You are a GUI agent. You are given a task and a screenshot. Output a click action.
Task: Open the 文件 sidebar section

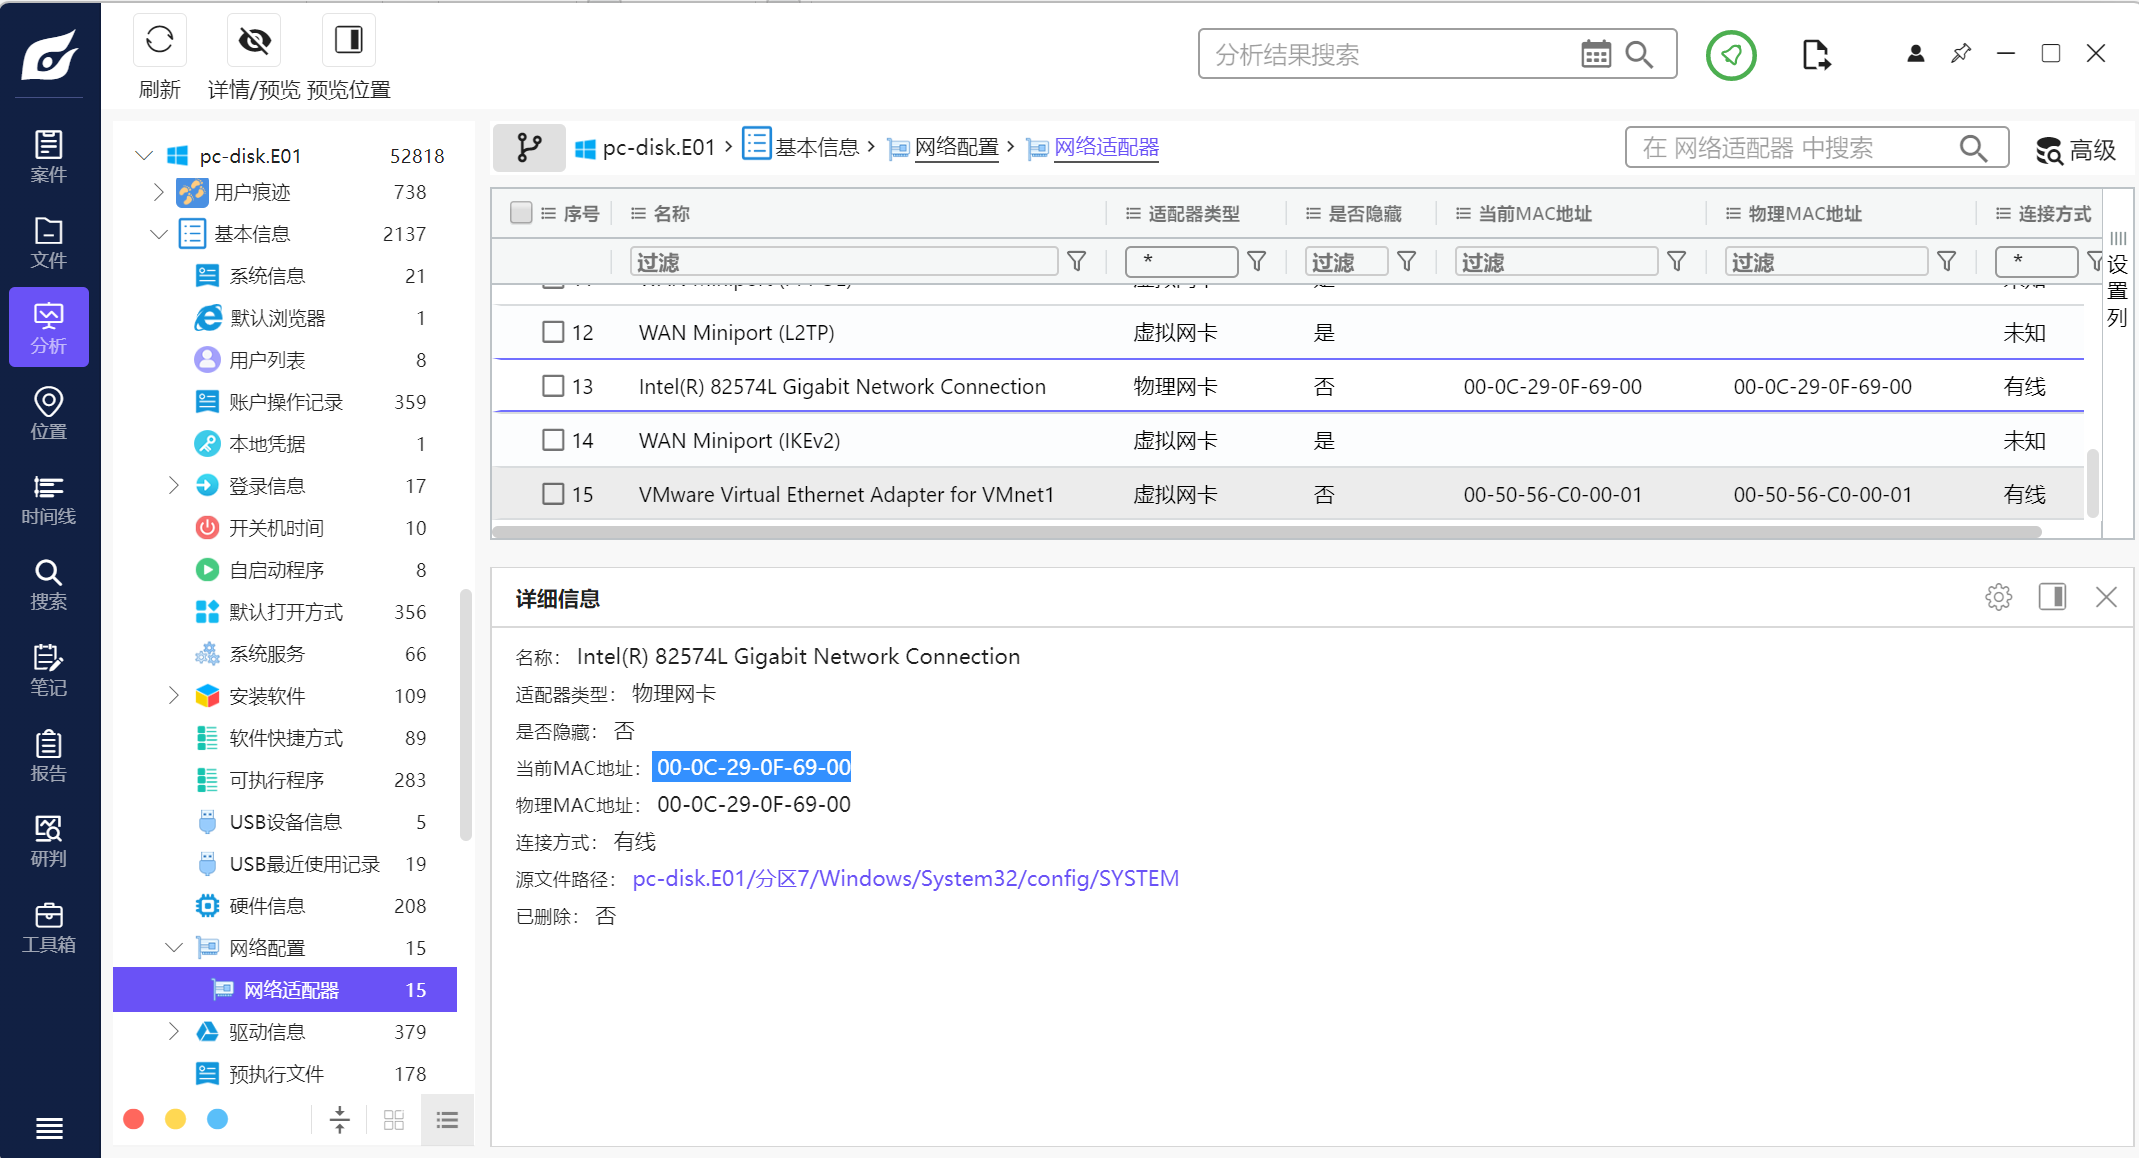coord(48,243)
